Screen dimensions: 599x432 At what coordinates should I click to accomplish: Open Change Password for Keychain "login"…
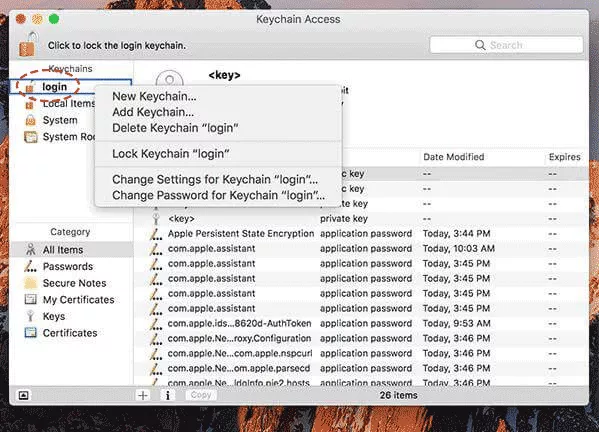[x=219, y=195]
